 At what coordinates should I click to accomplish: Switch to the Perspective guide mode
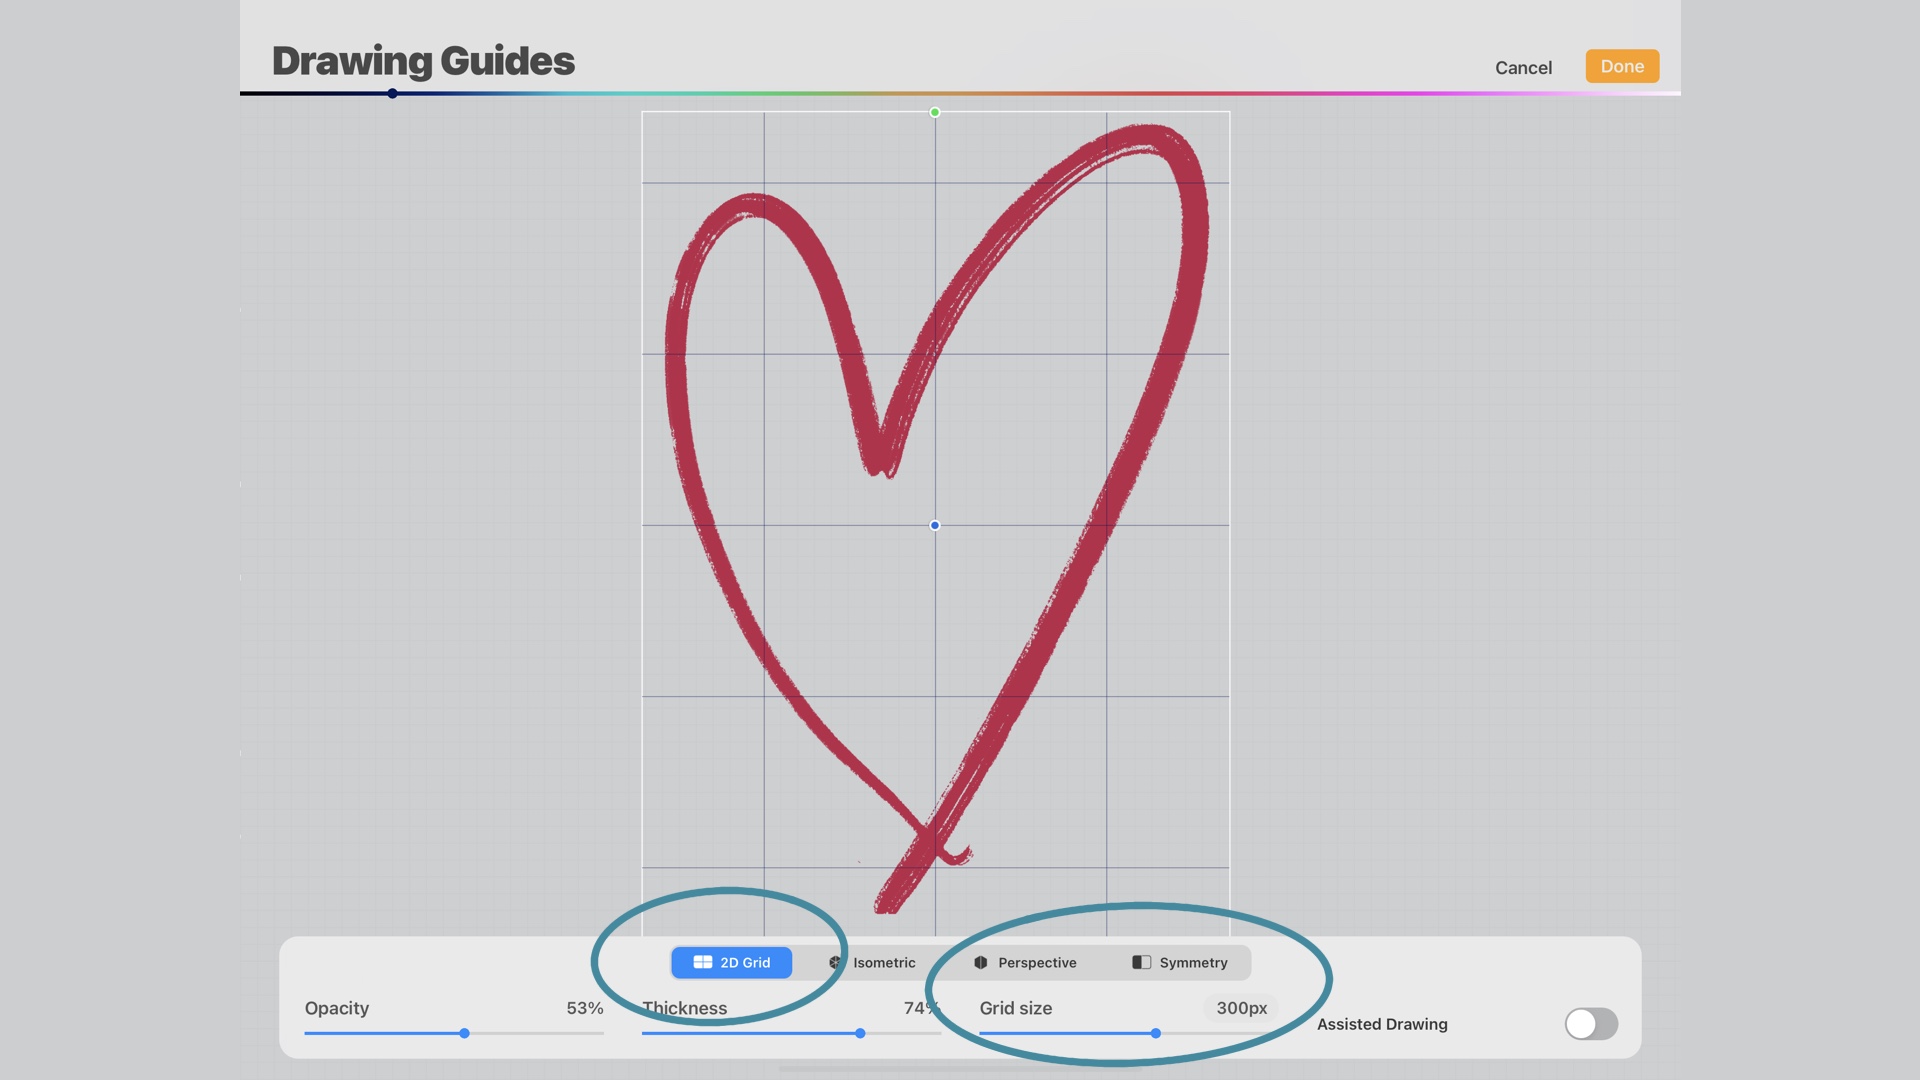click(x=1025, y=962)
